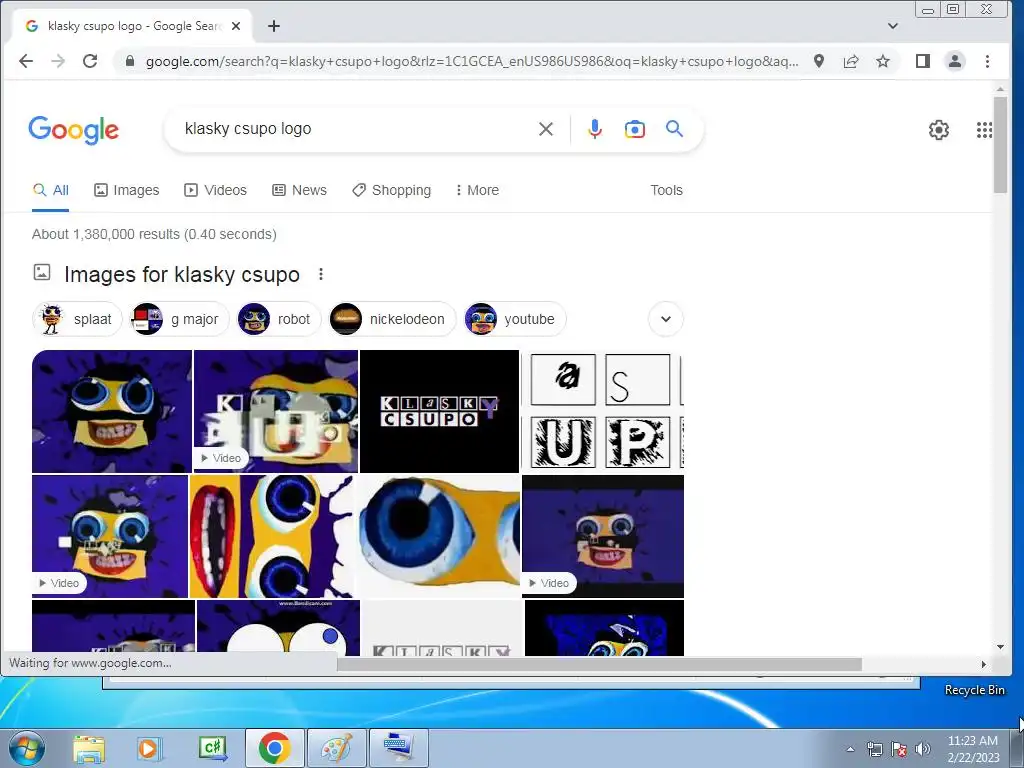Open the Klasky Csupo black logo thumbnail

click(440, 411)
